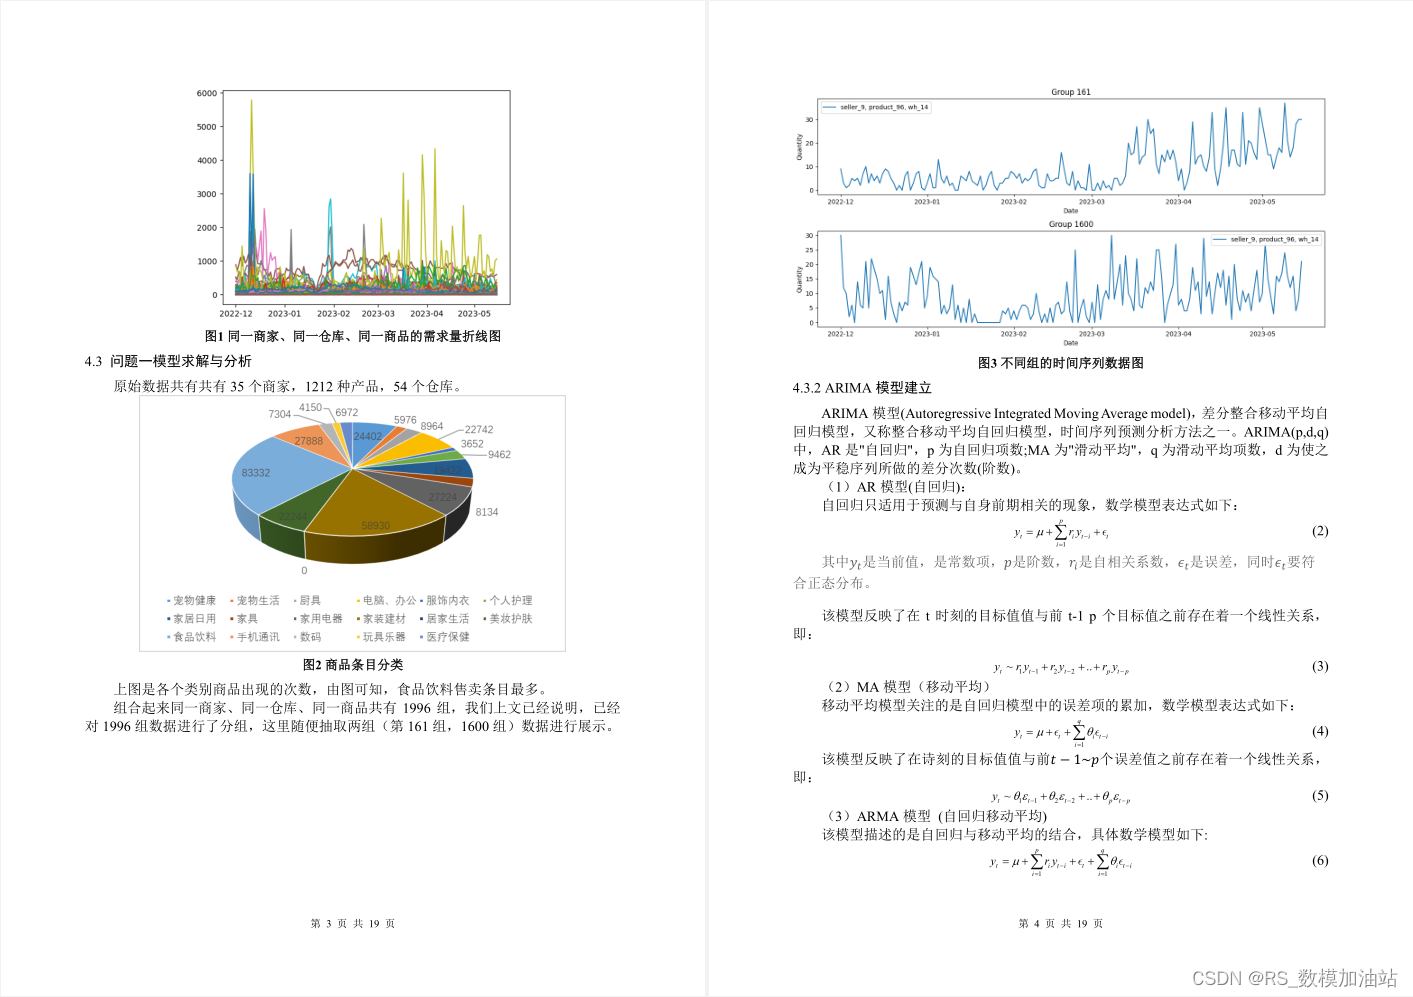Select the line （2）MA 模型（移动平均）
The image size is (1413, 997).
click(x=908, y=687)
